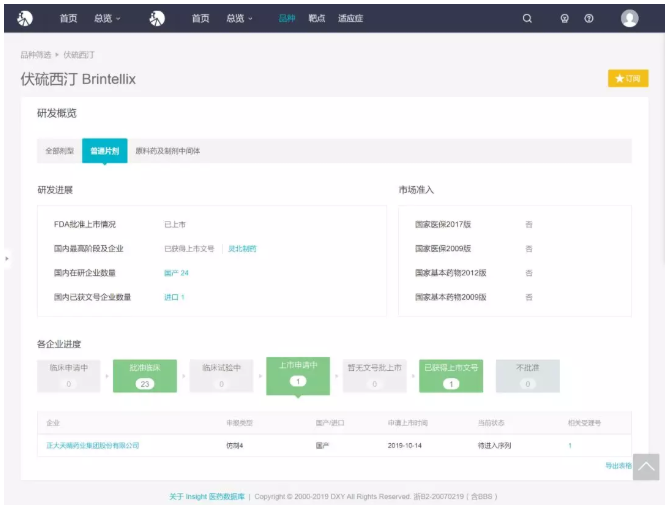Click 待进入序列 status cell
Viewport: 670px width, 505px height.
[494, 446]
